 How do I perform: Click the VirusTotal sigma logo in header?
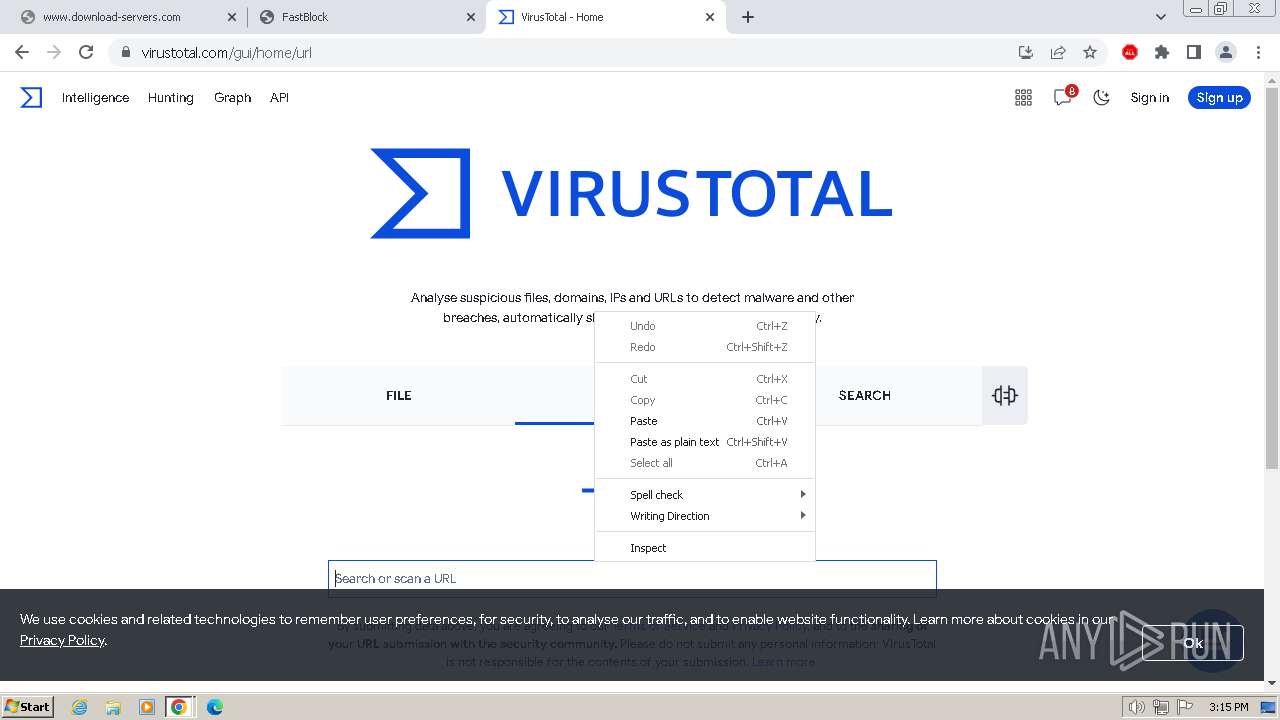[32, 97]
